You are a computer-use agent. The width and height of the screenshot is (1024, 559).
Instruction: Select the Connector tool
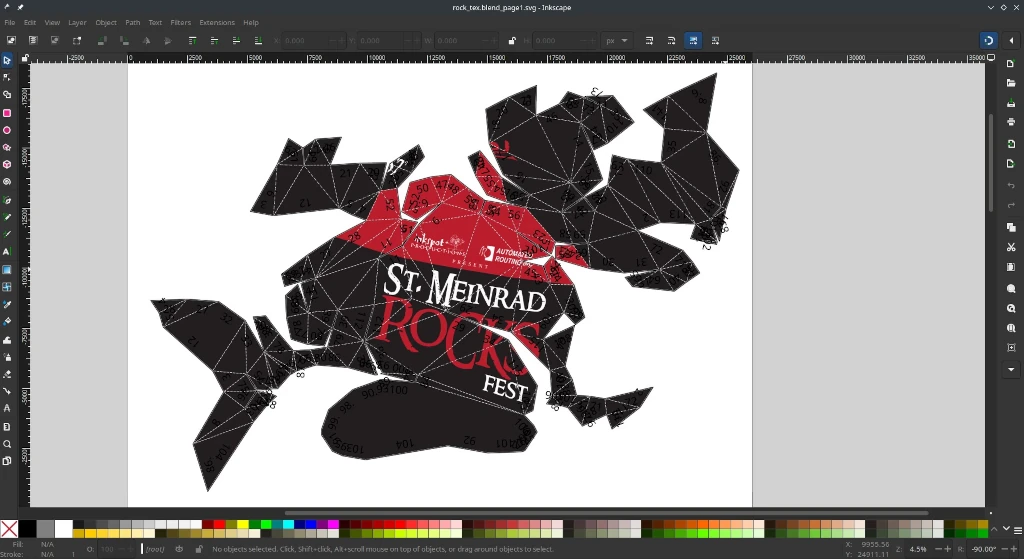coord(7,391)
